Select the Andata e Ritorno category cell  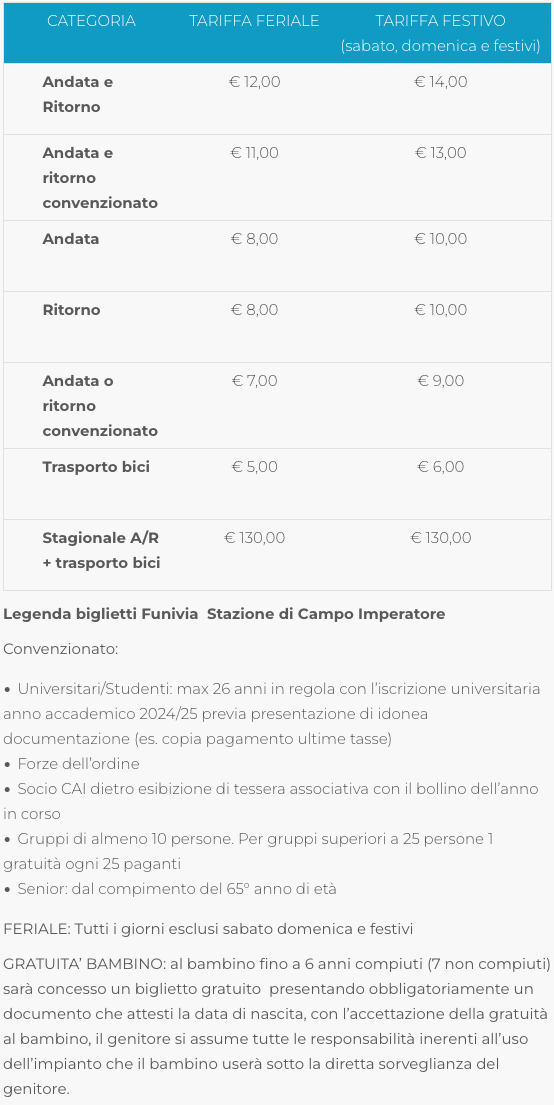78,94
